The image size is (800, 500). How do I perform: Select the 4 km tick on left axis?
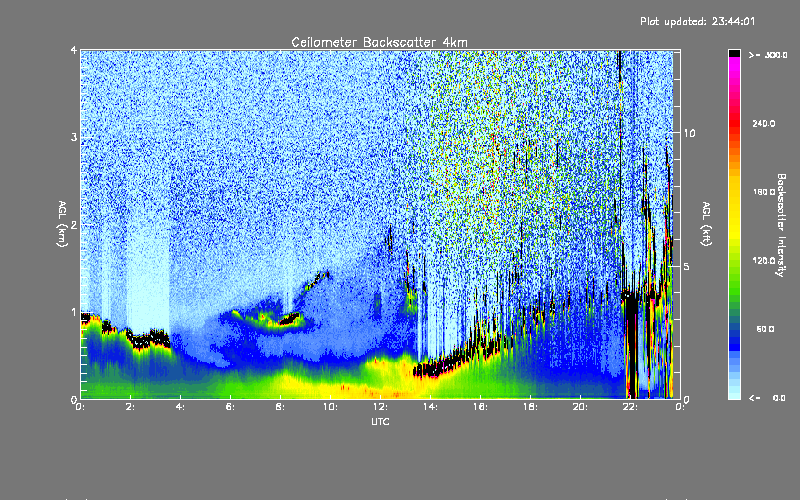click(74, 51)
